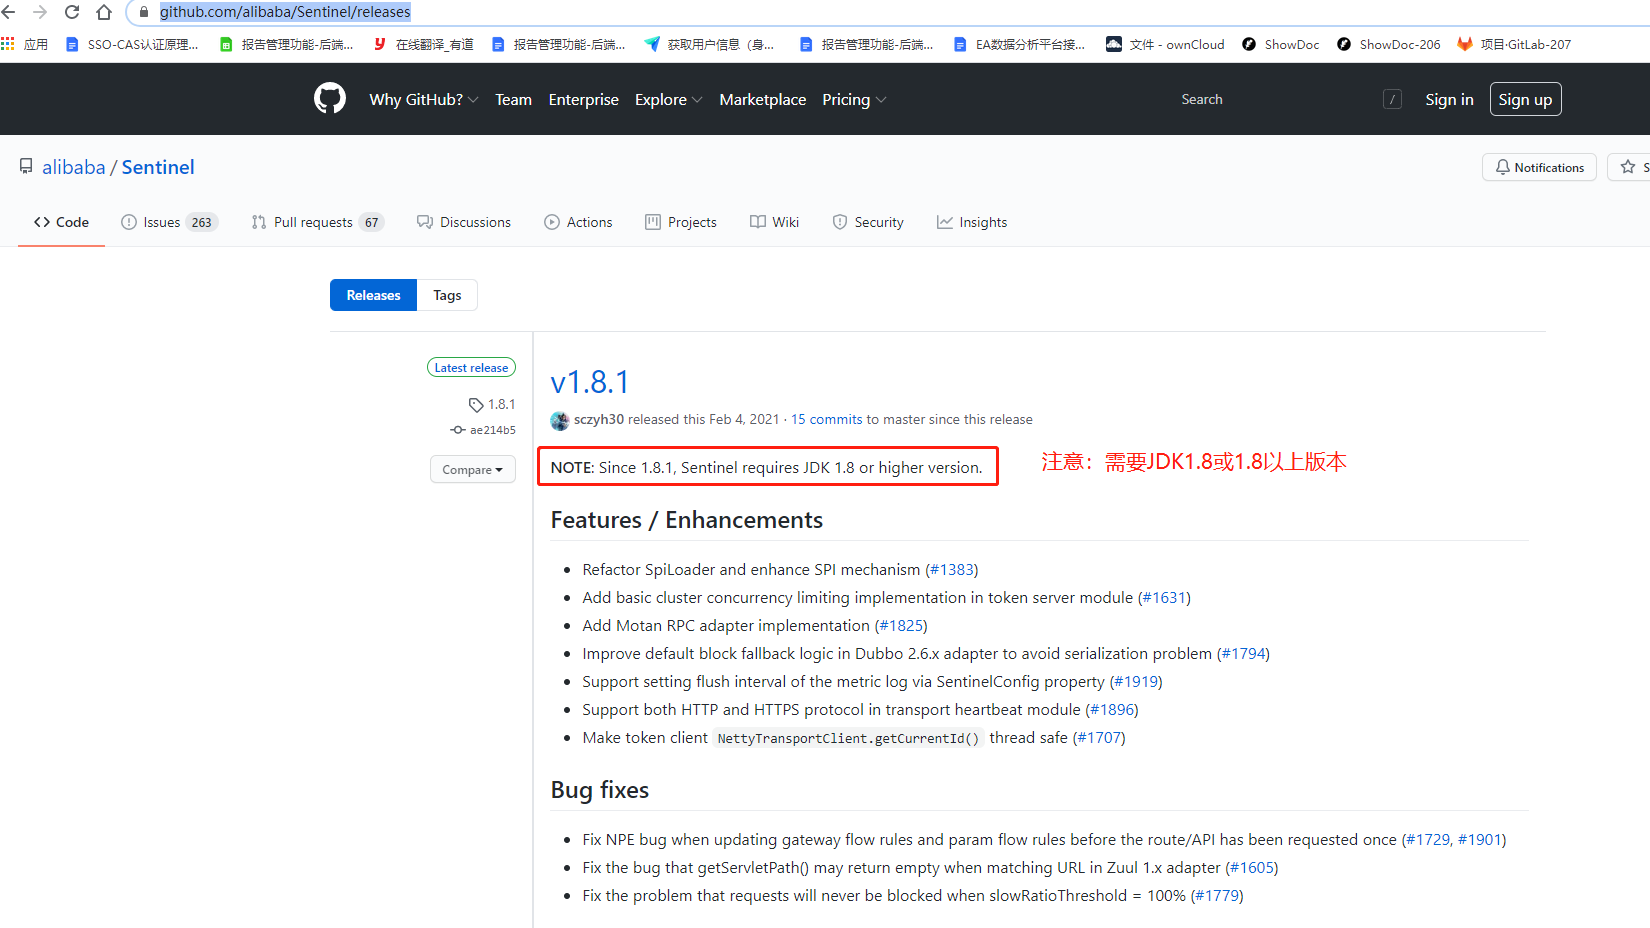Click the browser URL address text
This screenshot has height=928, width=1650.
pyautogui.click(x=285, y=12)
